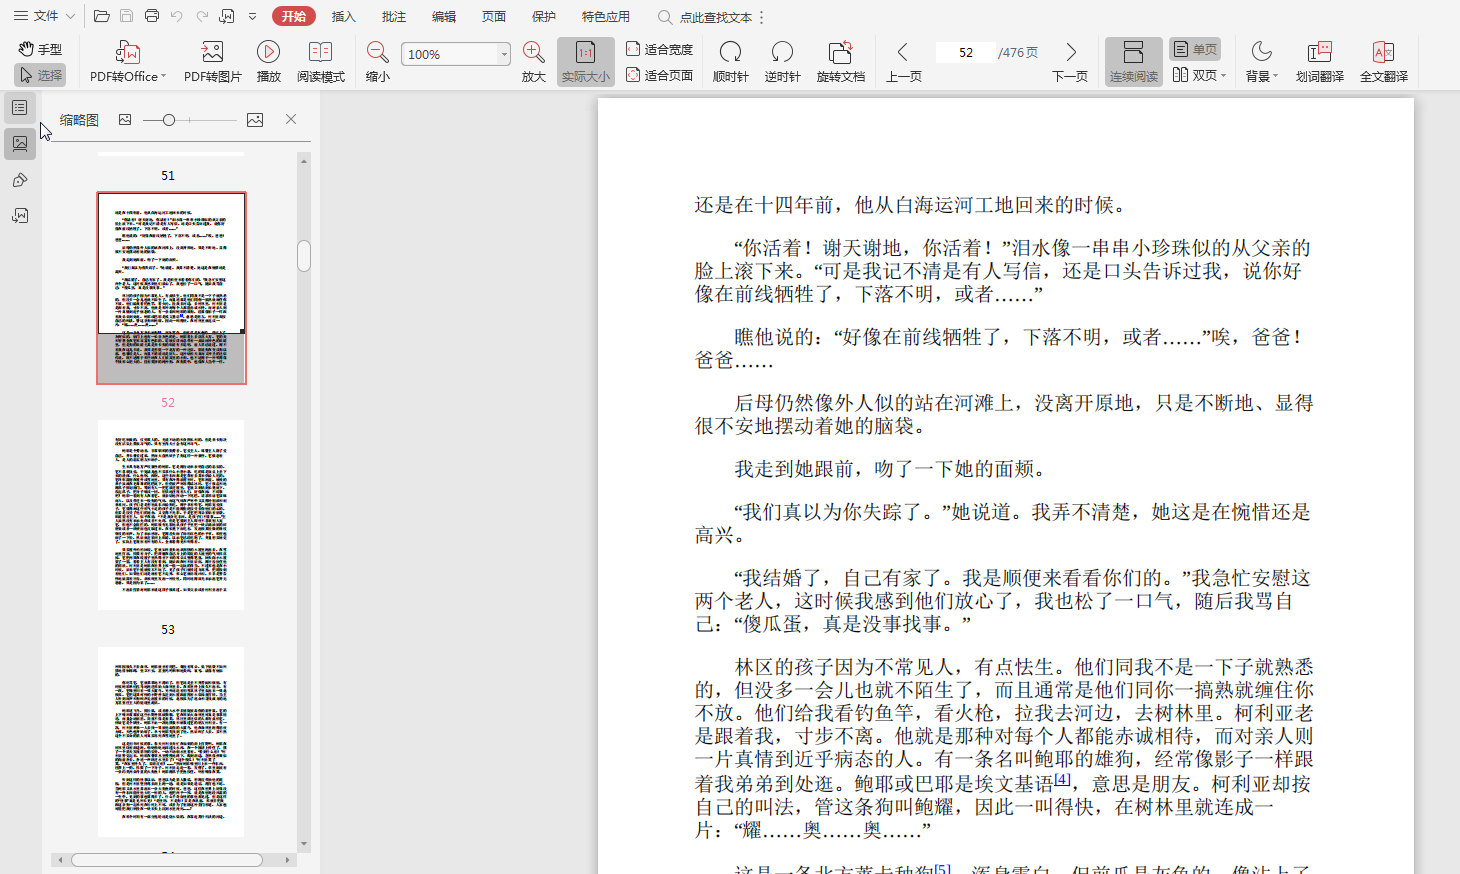The image size is (1460, 874).
Task: Click small thumbnail size icon
Action: [125, 120]
